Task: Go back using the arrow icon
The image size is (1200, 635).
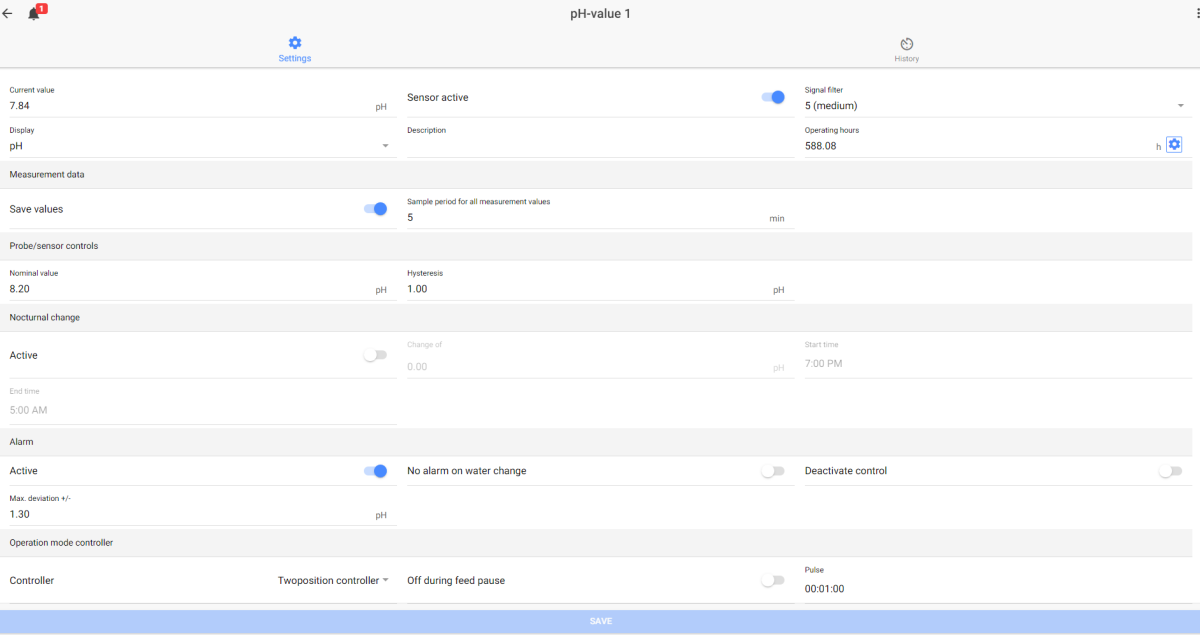Action: [x=8, y=14]
